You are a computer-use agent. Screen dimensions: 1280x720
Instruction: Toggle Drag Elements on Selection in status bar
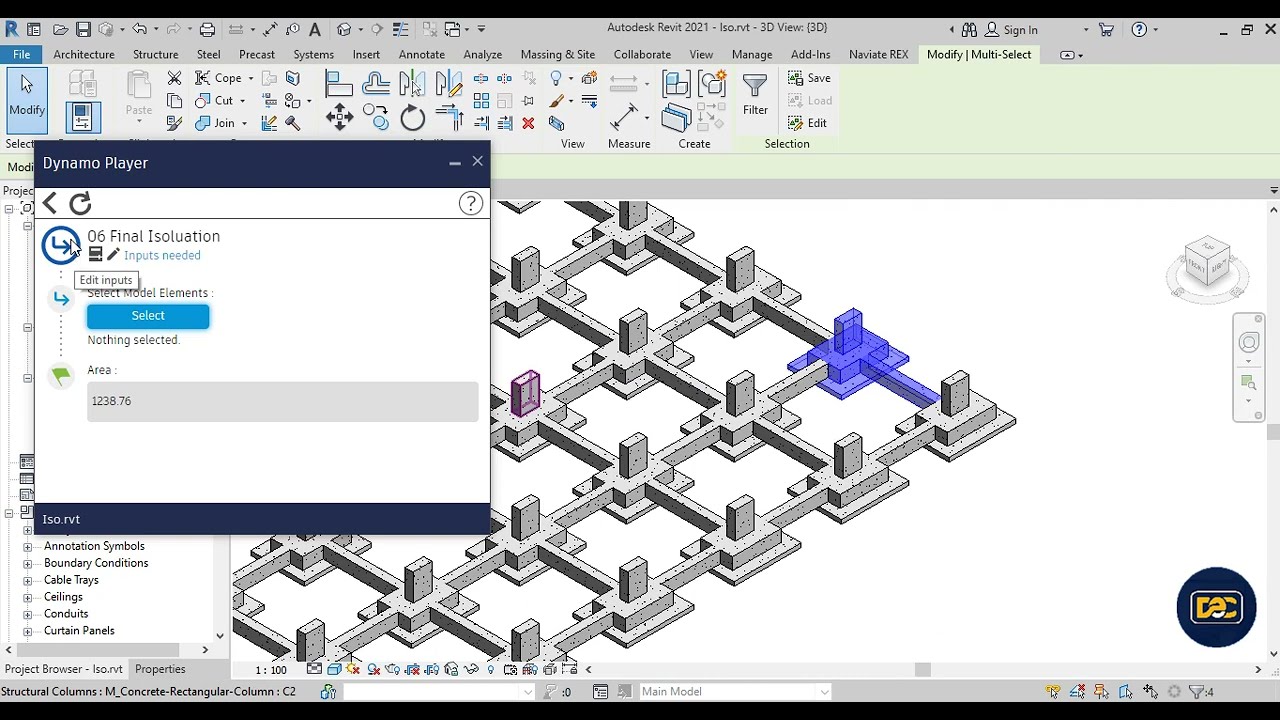[1151, 692]
